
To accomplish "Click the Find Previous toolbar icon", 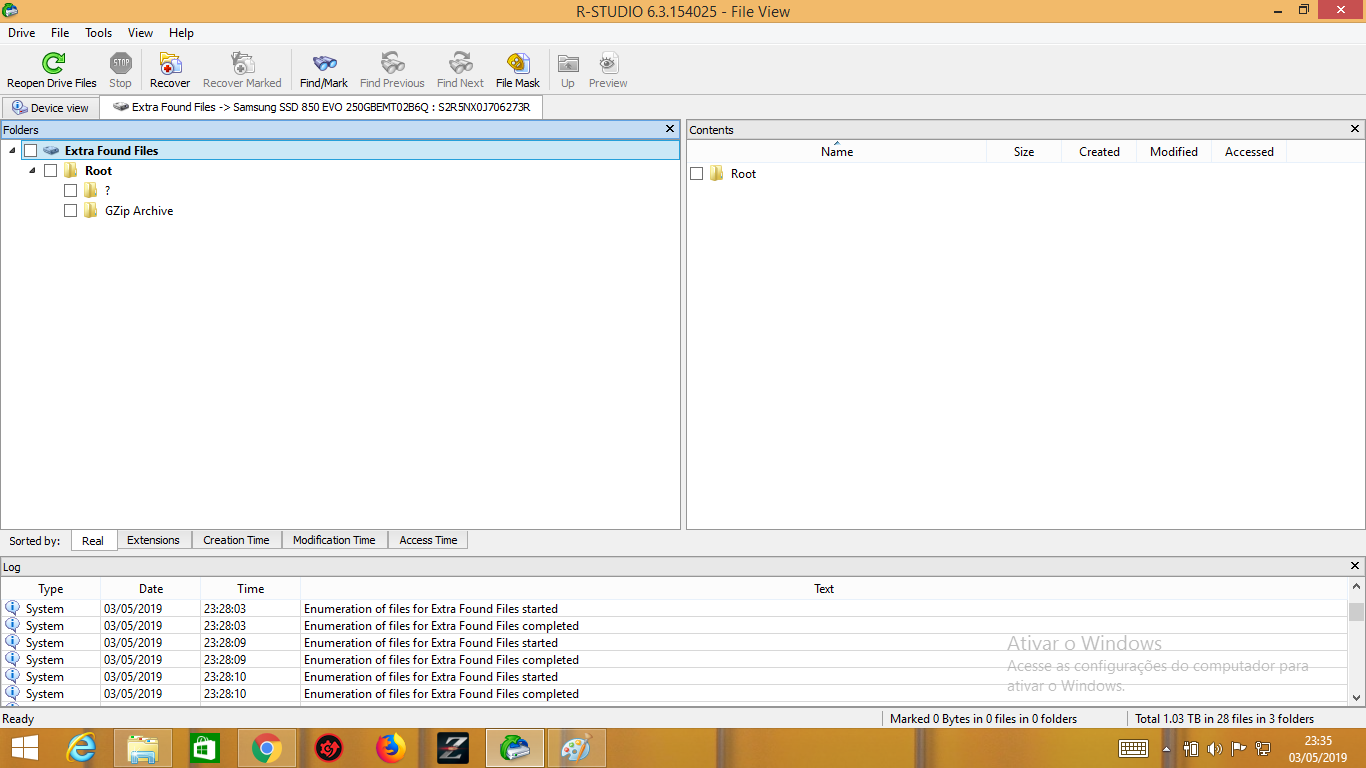I will pyautogui.click(x=392, y=64).
